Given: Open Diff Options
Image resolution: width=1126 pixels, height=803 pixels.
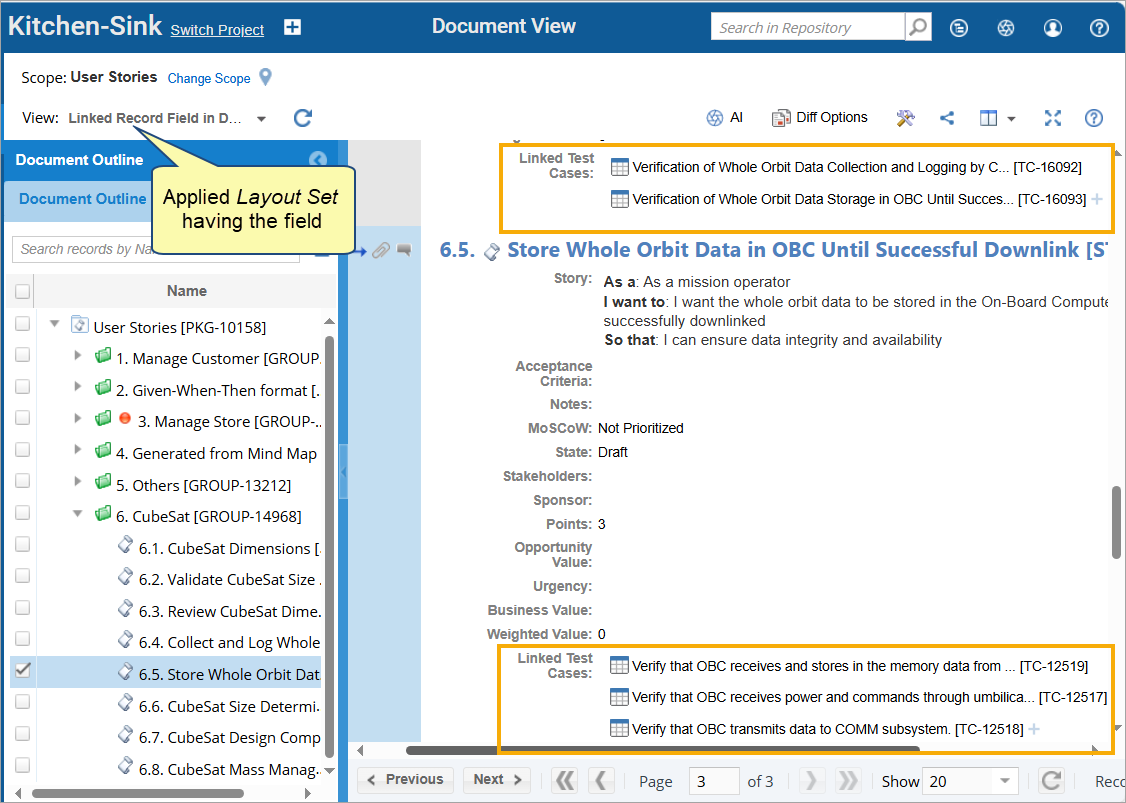Looking at the screenshot, I should [819, 118].
